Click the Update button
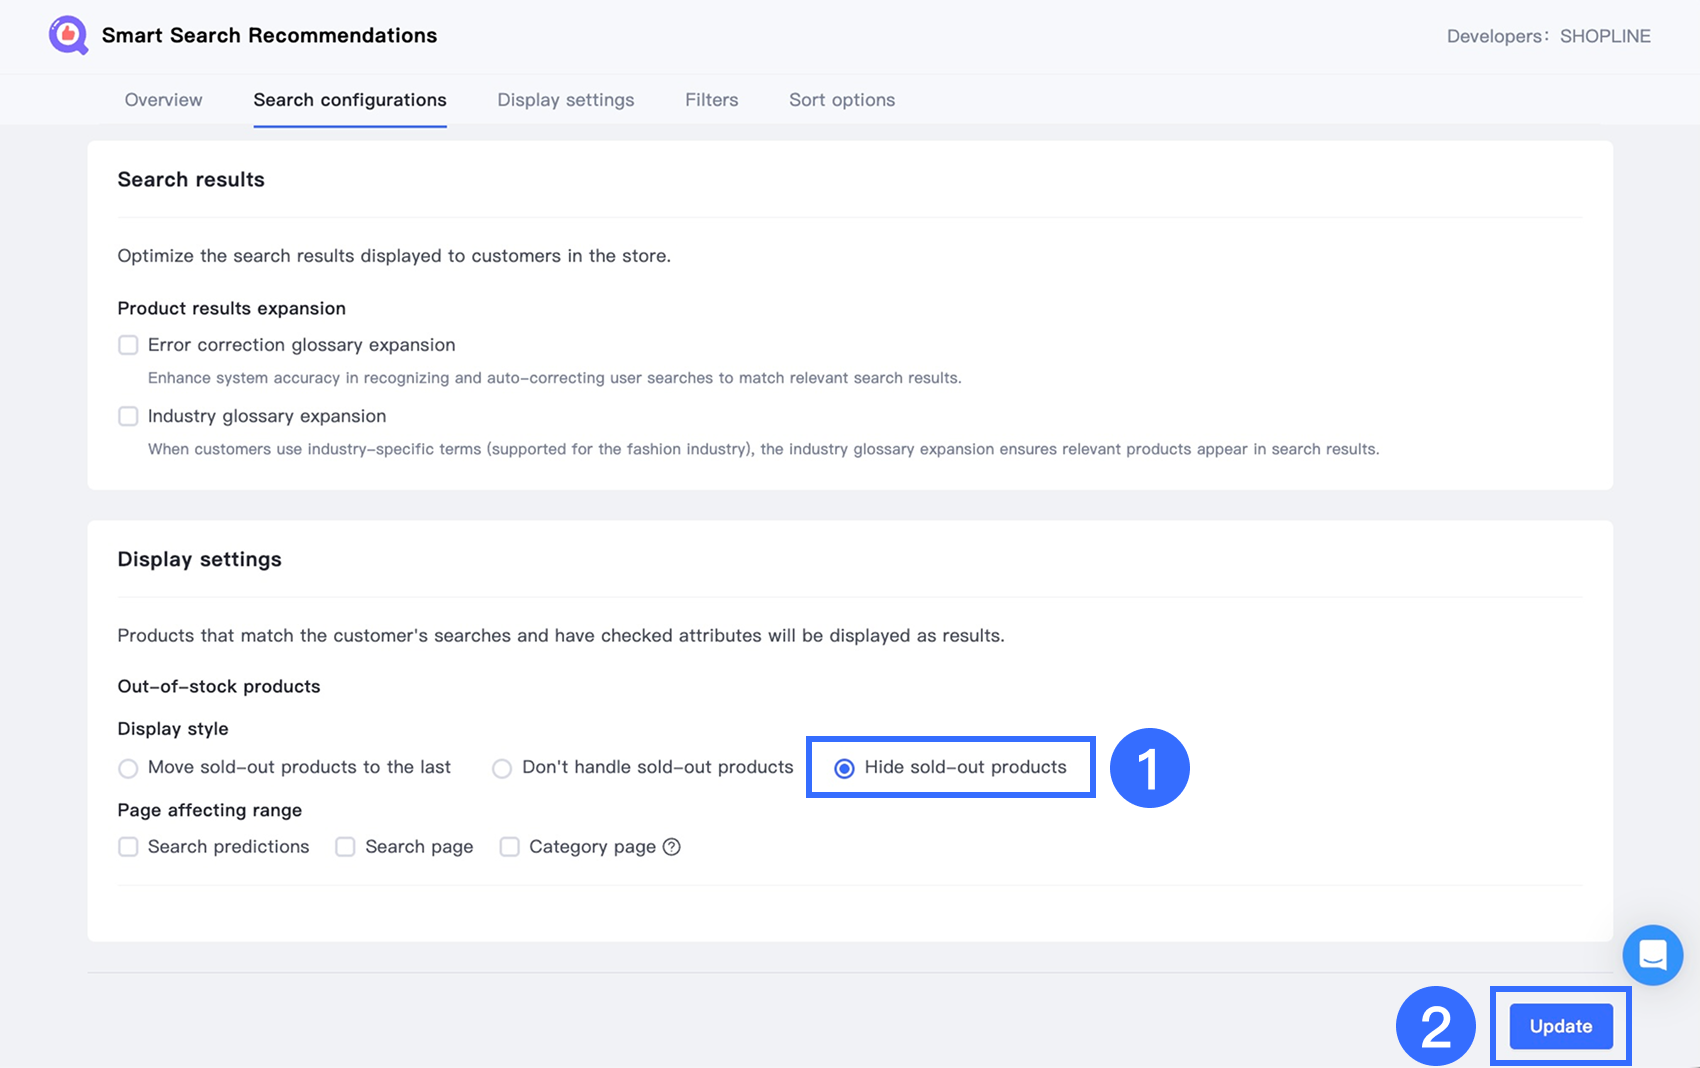Viewport: 1700px width, 1068px height. coord(1561,1026)
